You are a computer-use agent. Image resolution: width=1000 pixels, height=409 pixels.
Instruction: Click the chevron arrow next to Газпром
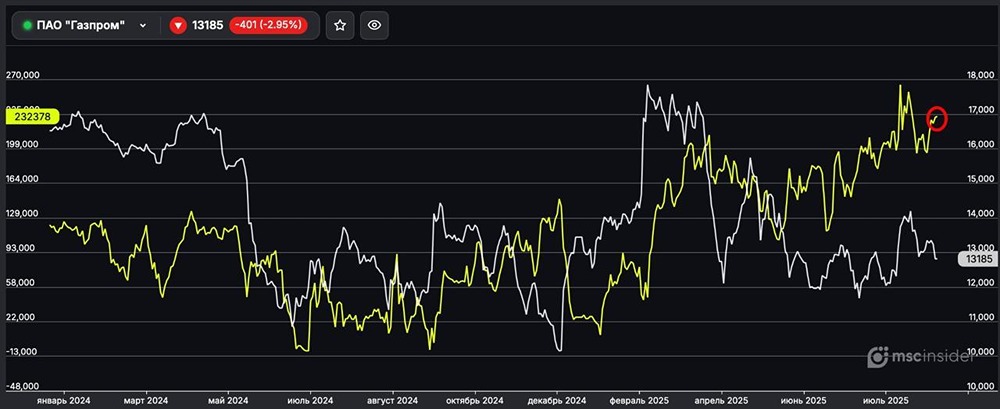click(144, 26)
